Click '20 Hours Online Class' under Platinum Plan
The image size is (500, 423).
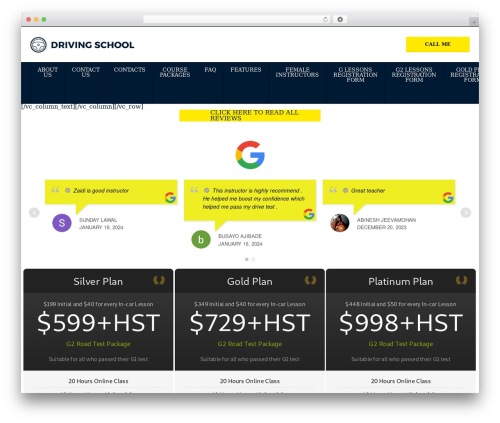point(401,381)
